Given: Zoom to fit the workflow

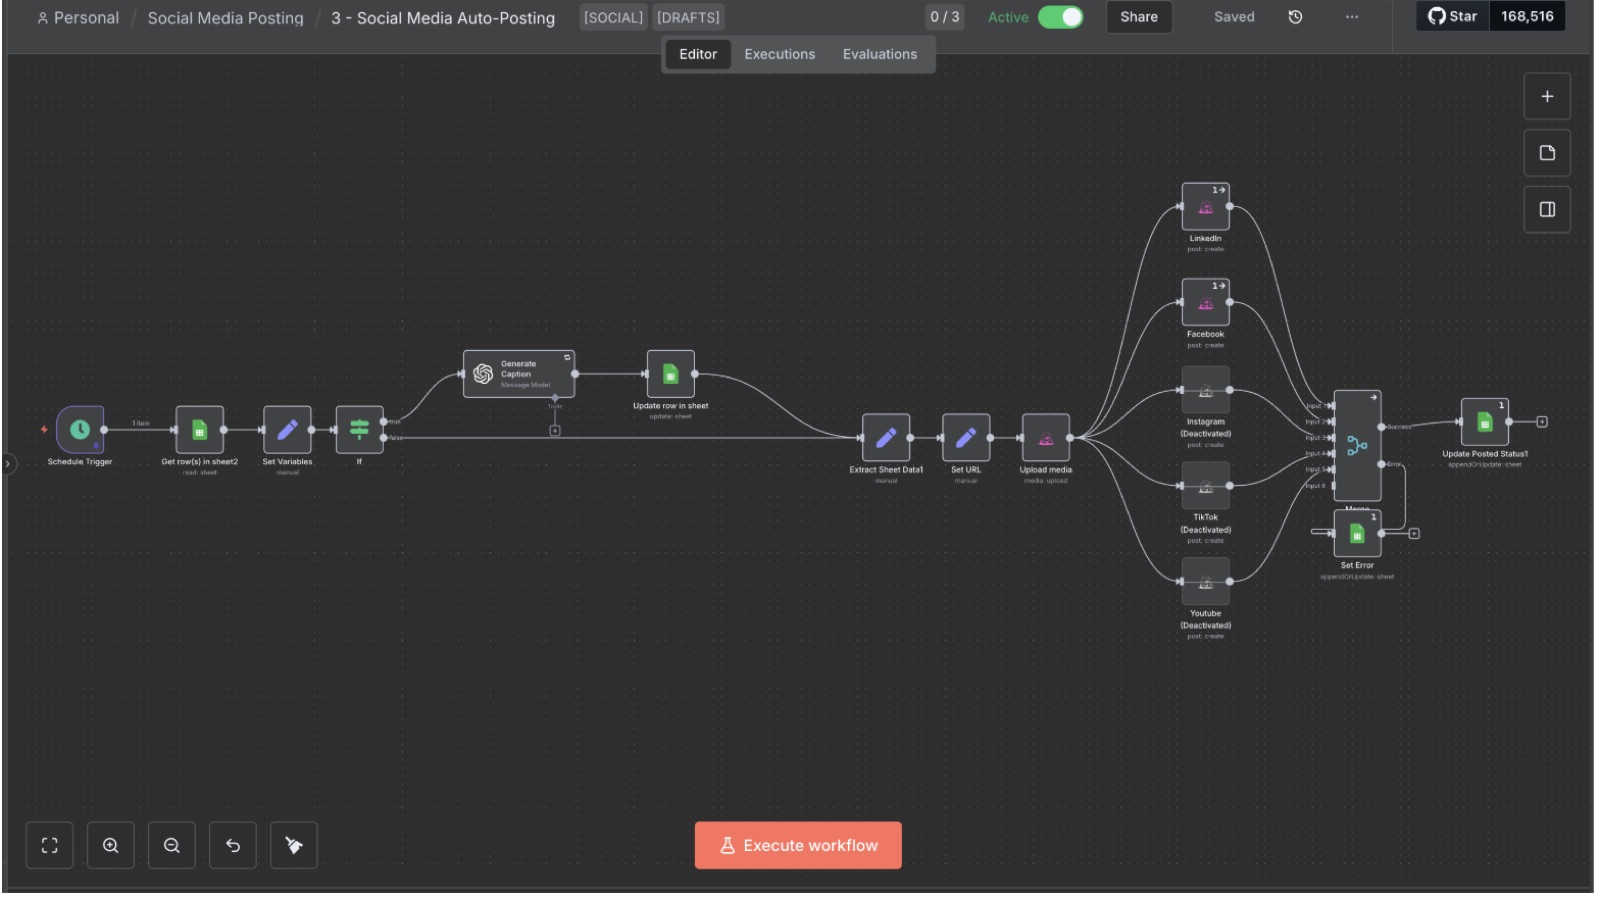Looking at the screenshot, I should click(x=50, y=846).
